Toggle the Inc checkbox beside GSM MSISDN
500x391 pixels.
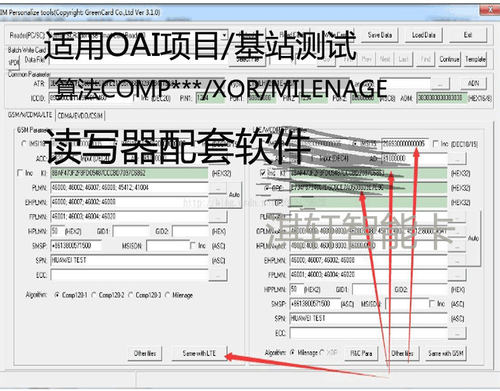pyautogui.click(x=193, y=246)
